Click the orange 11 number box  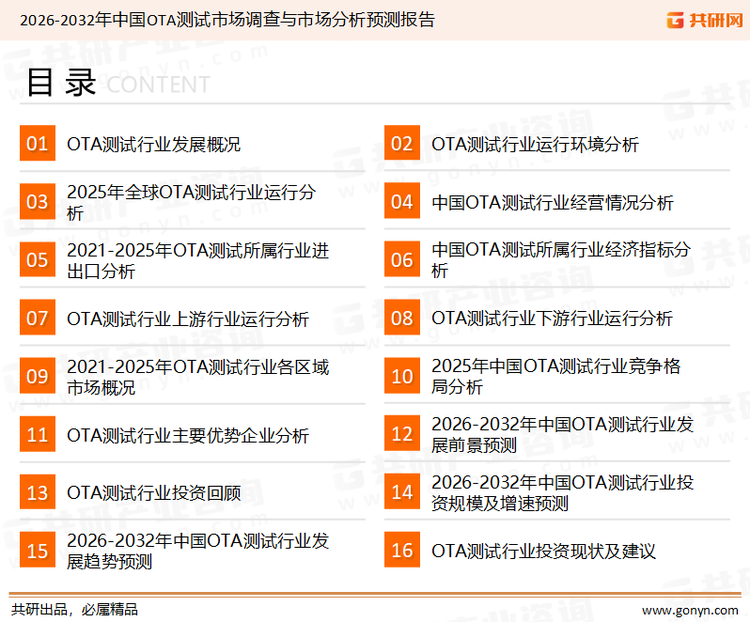click(37, 434)
